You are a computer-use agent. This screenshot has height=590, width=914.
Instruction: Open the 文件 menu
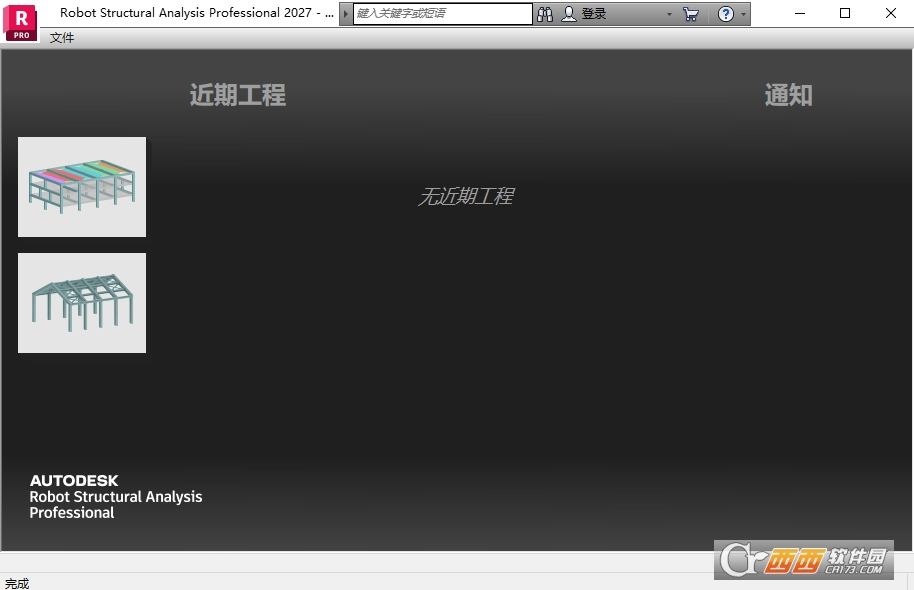(62, 38)
